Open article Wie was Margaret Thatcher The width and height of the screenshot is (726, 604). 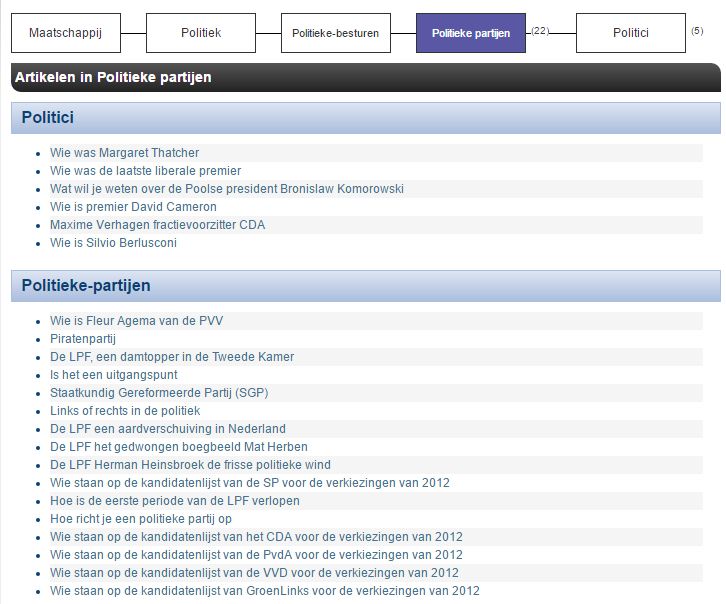click(124, 153)
